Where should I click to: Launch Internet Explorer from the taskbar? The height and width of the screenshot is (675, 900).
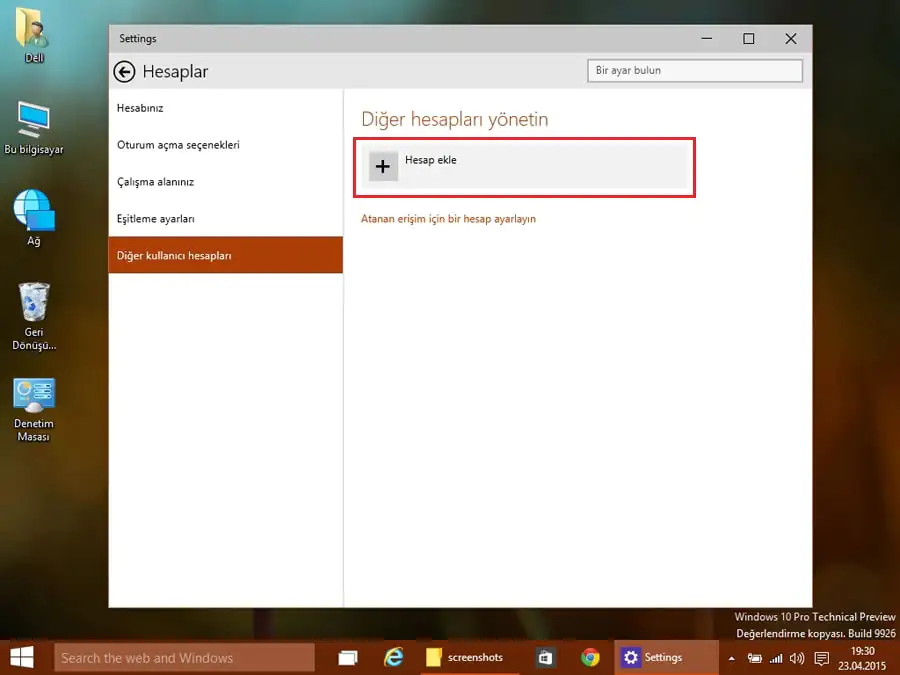tap(393, 657)
